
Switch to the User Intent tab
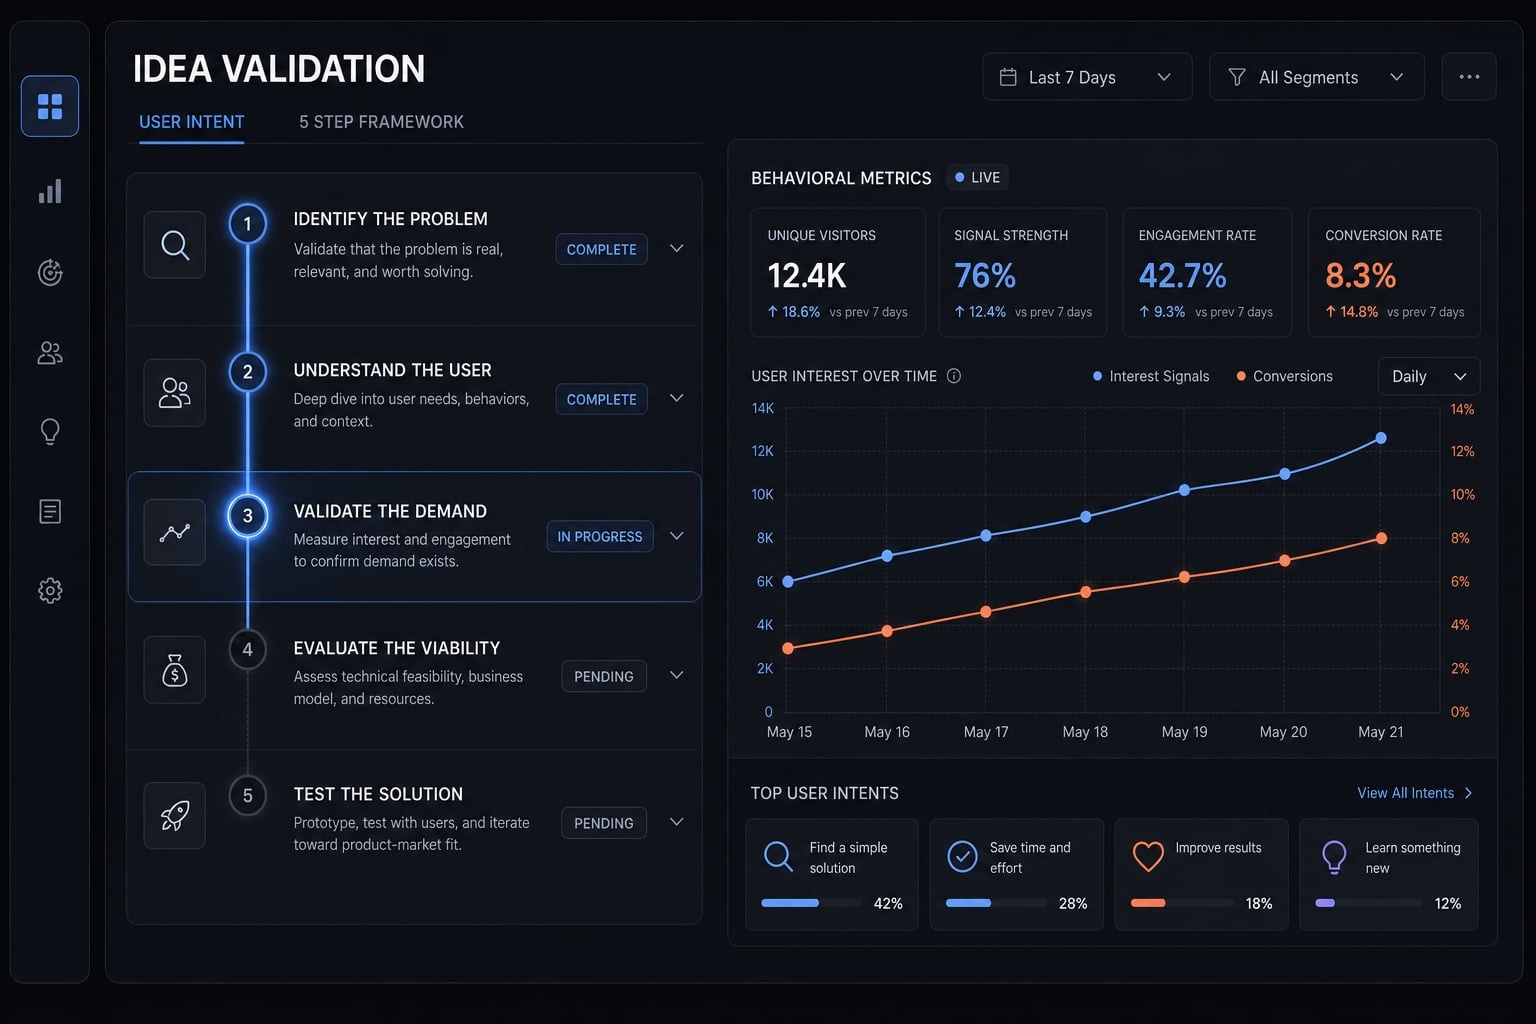192,122
